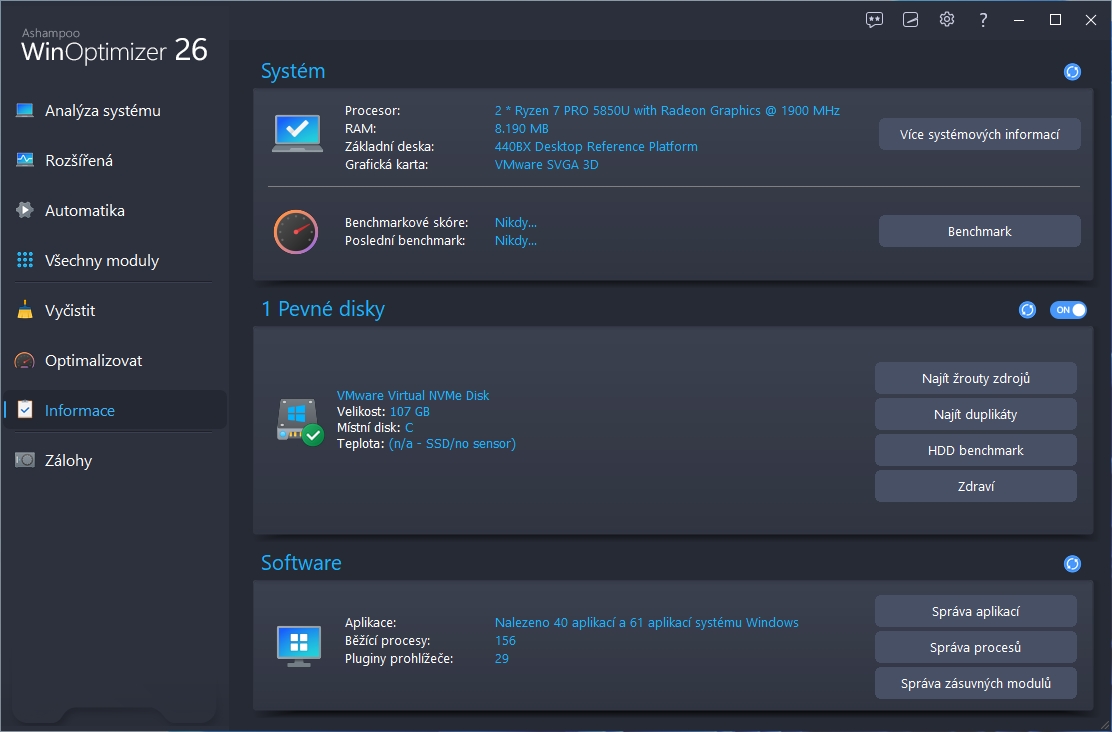The width and height of the screenshot is (1112, 732).
Task: Click the Analýza systému laptop icon
Action: tap(25, 111)
